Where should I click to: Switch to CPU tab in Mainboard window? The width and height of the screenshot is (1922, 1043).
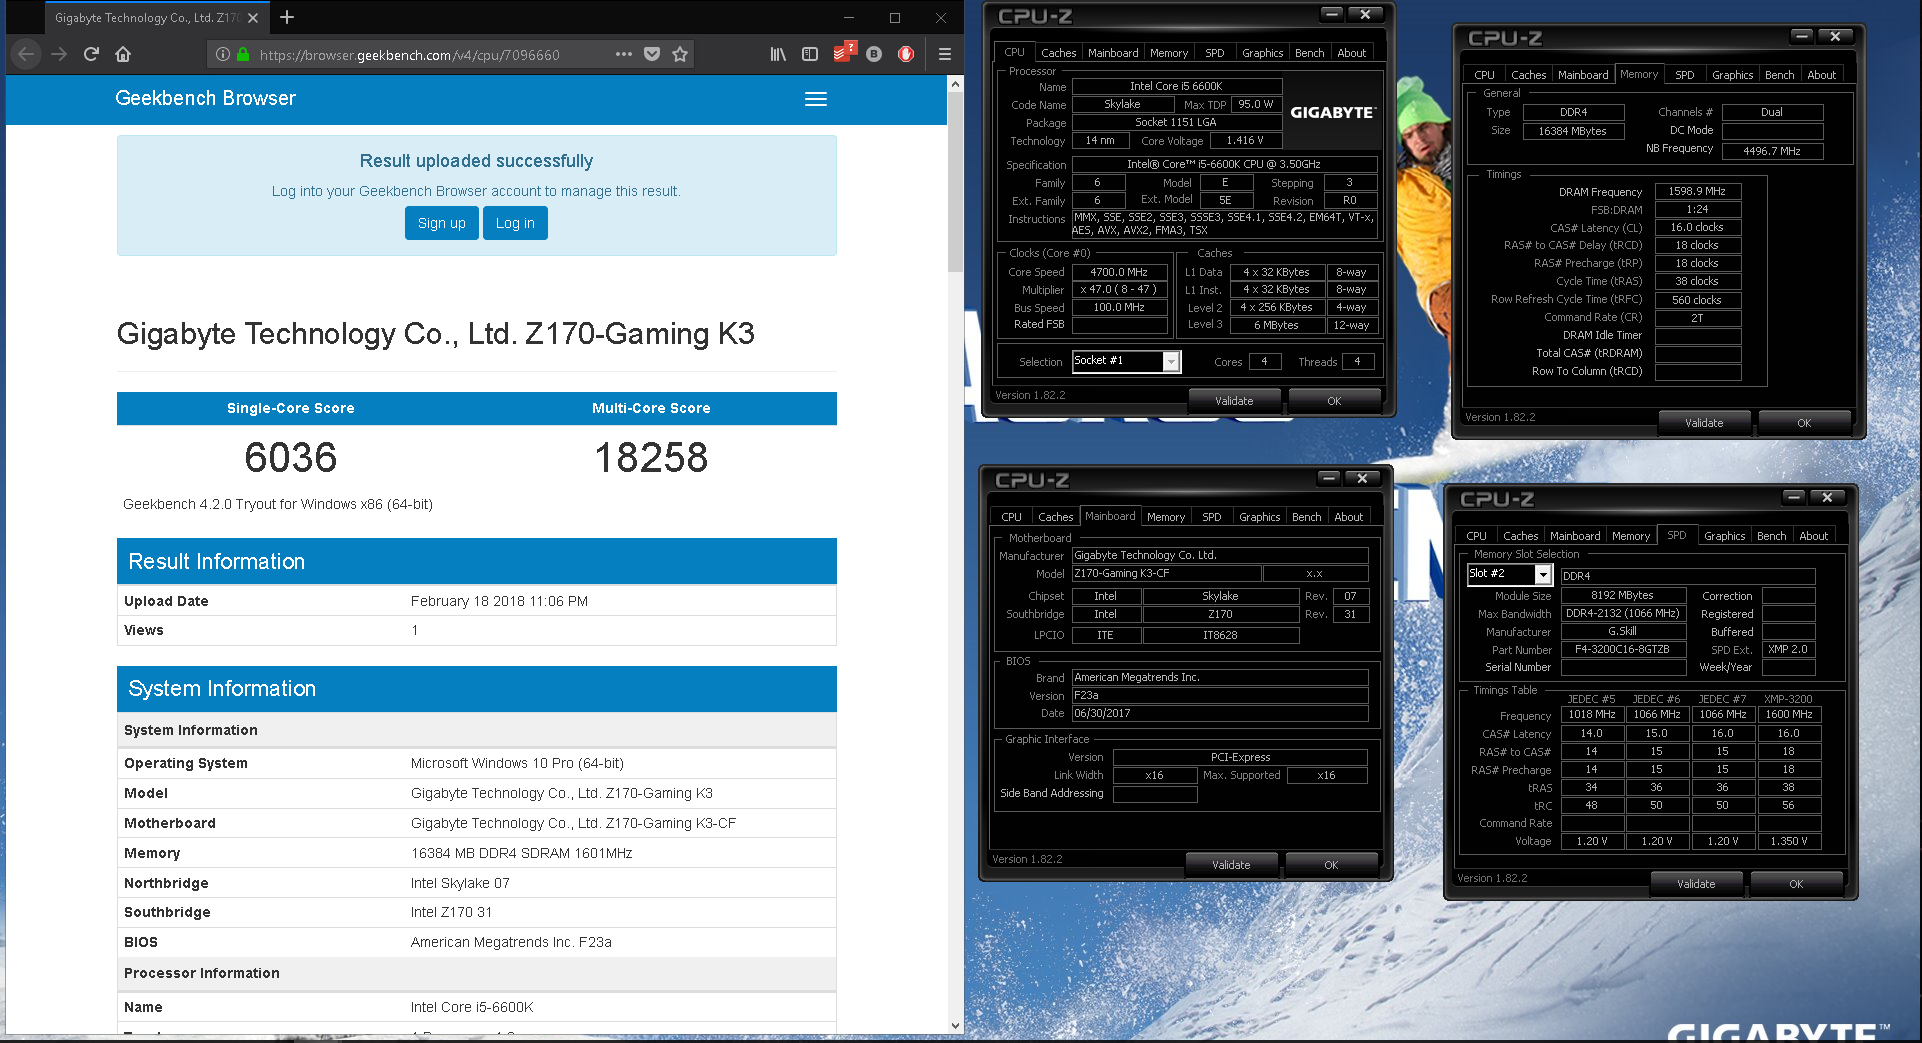[x=1011, y=517]
